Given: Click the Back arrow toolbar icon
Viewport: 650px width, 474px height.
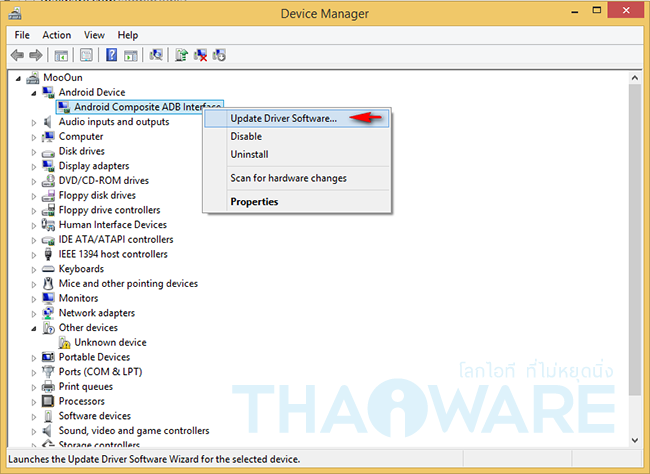Looking at the screenshot, I should 17,55.
